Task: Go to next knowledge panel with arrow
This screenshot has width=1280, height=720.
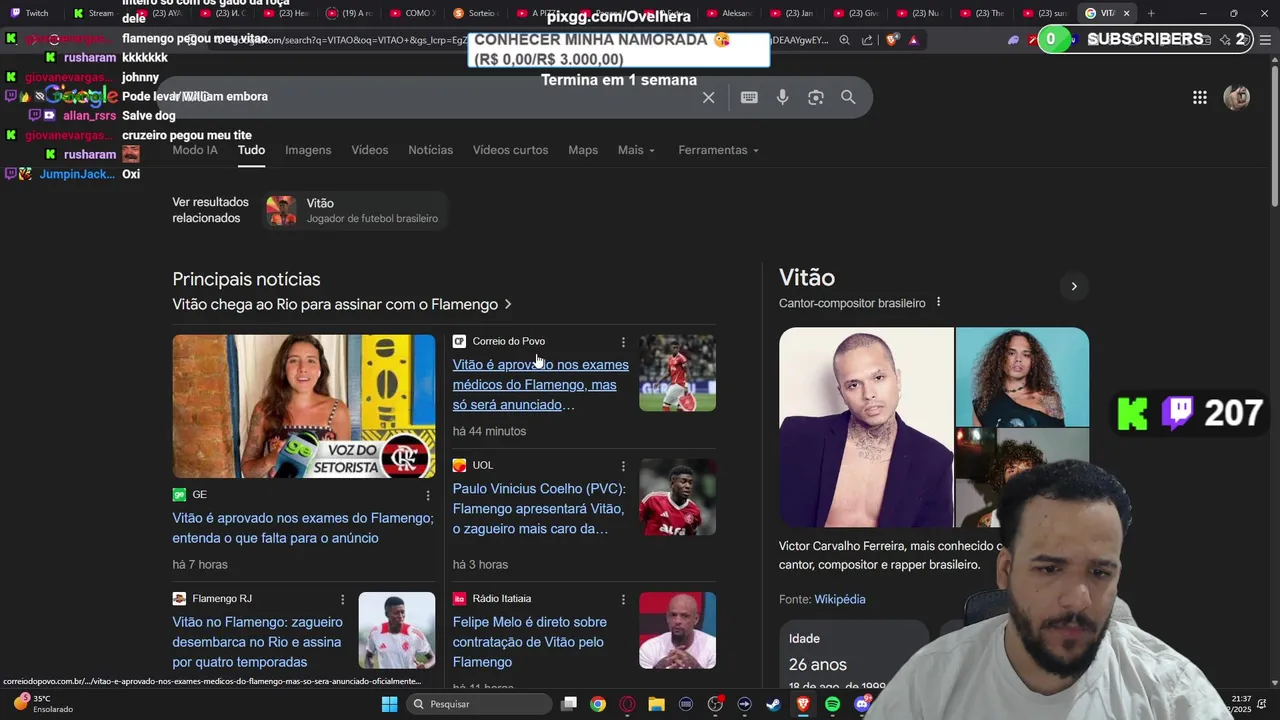Action: [1074, 286]
